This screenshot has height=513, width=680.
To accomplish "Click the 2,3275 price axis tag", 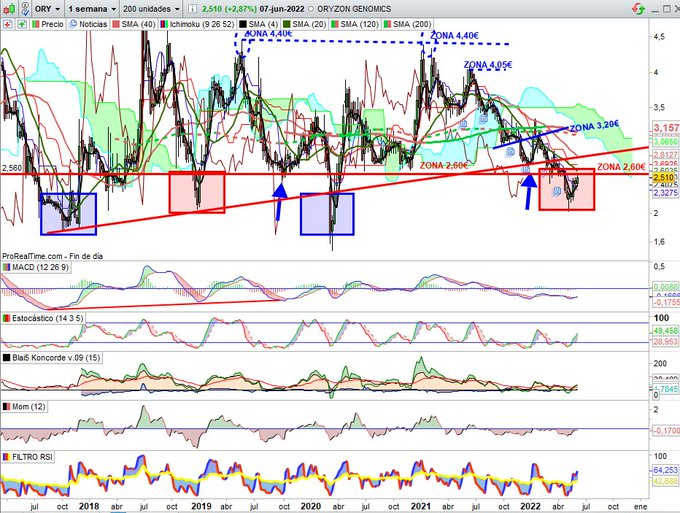I will 665,193.
